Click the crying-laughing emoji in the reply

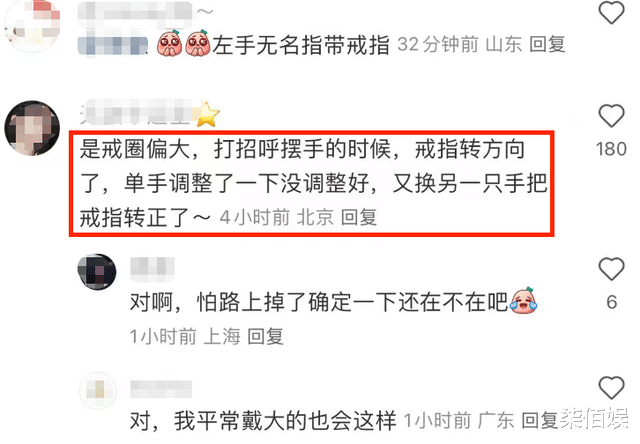[x=524, y=301]
